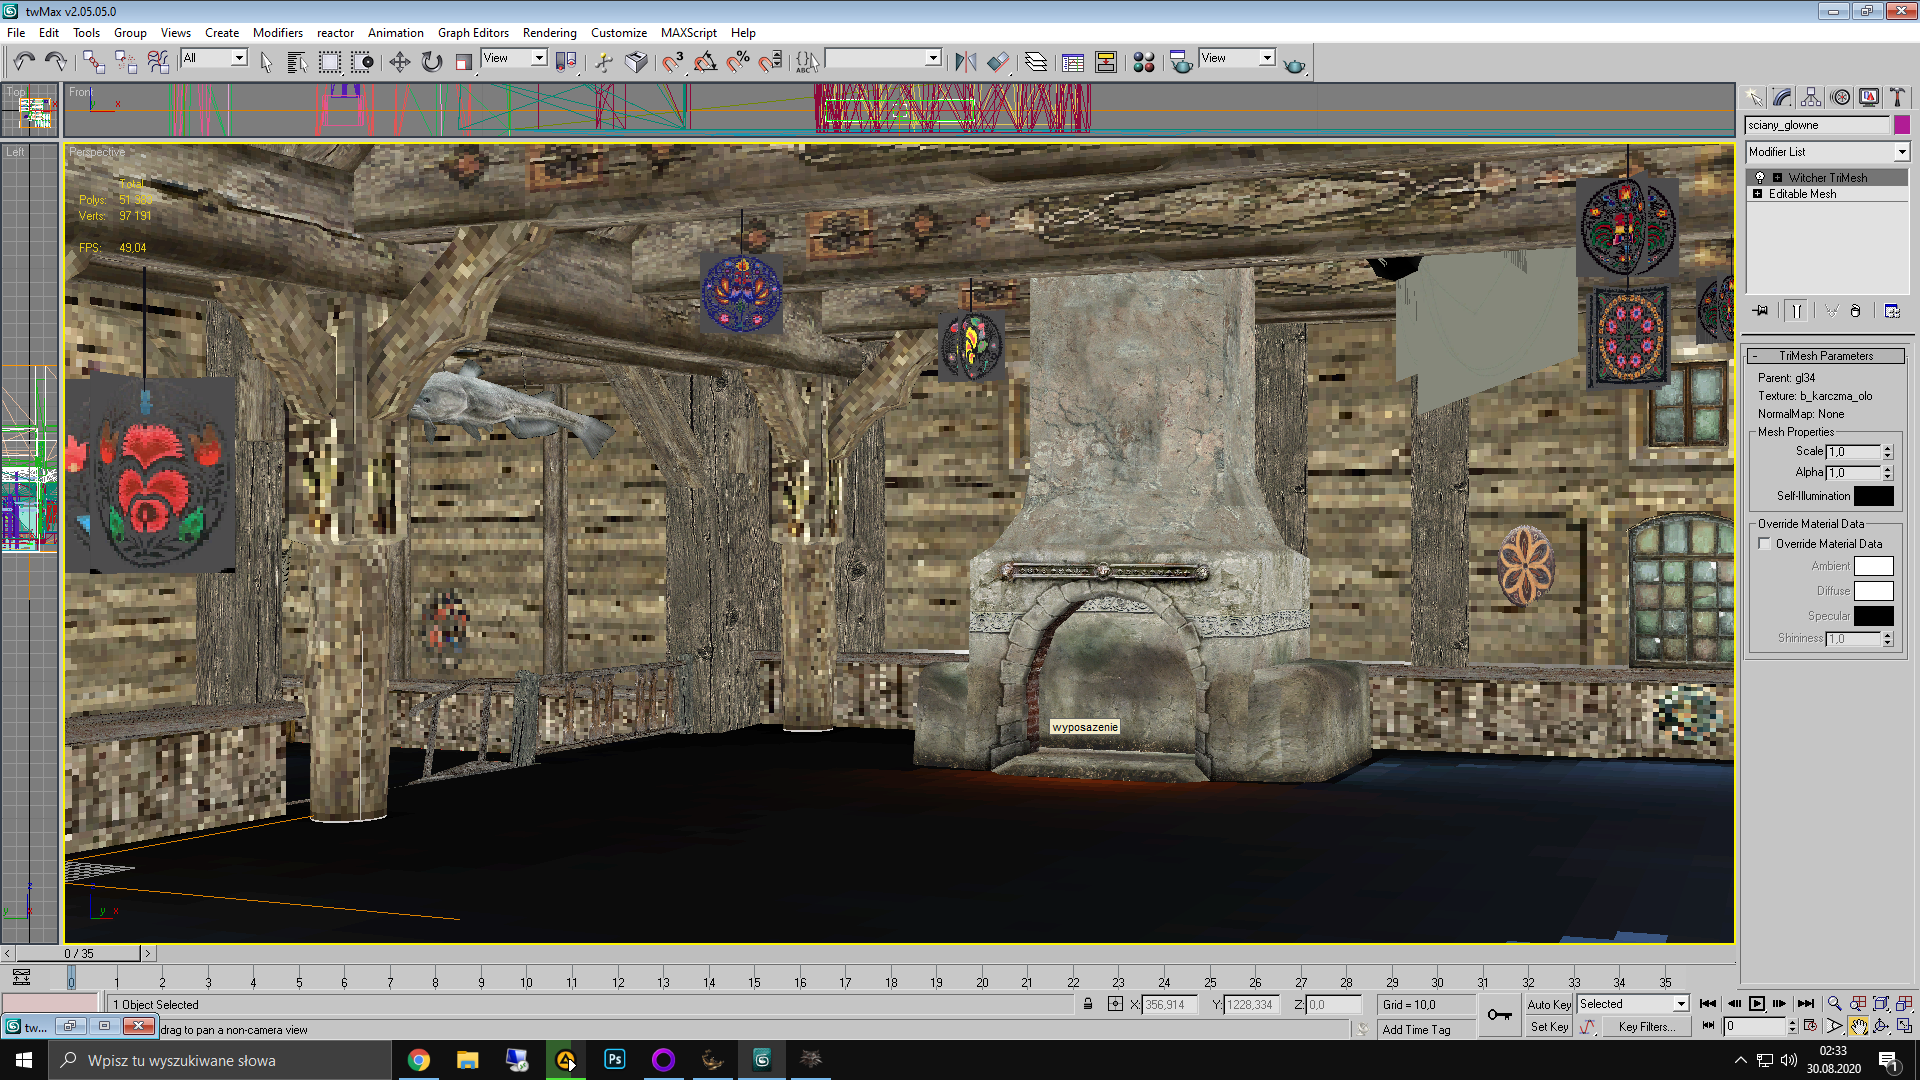
Task: Toggle Angle Snap
Action: click(705, 62)
